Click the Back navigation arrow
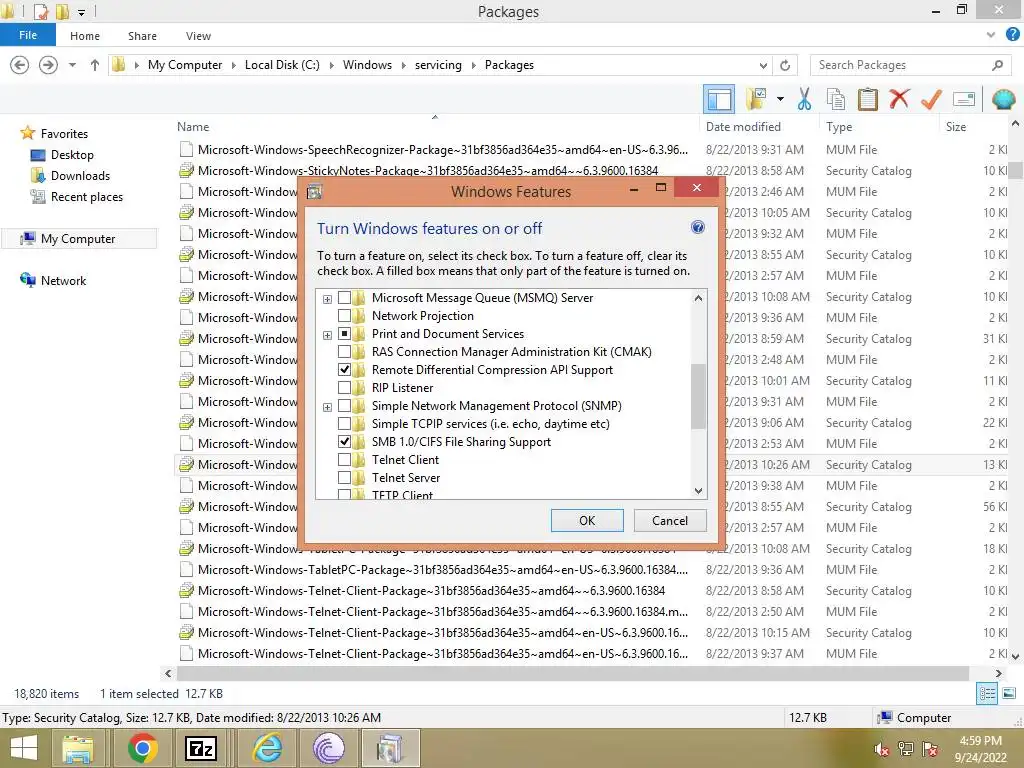 tap(20, 65)
